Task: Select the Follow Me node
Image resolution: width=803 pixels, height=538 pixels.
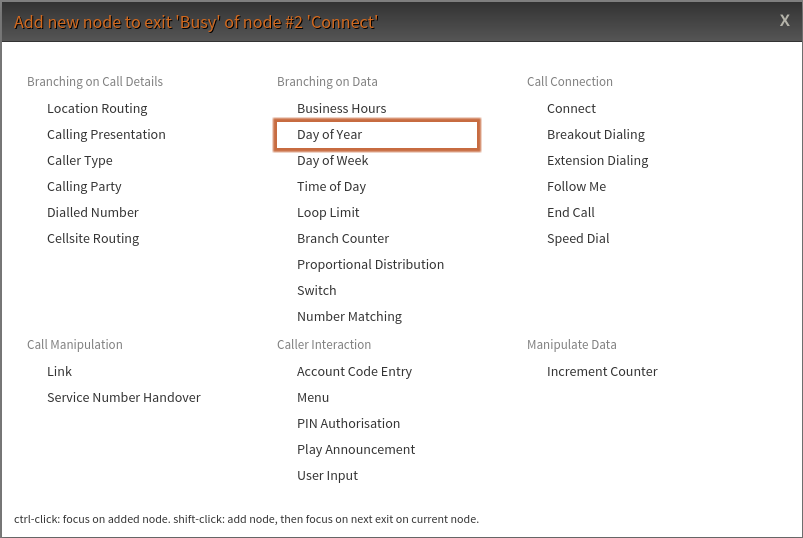Action: [576, 186]
